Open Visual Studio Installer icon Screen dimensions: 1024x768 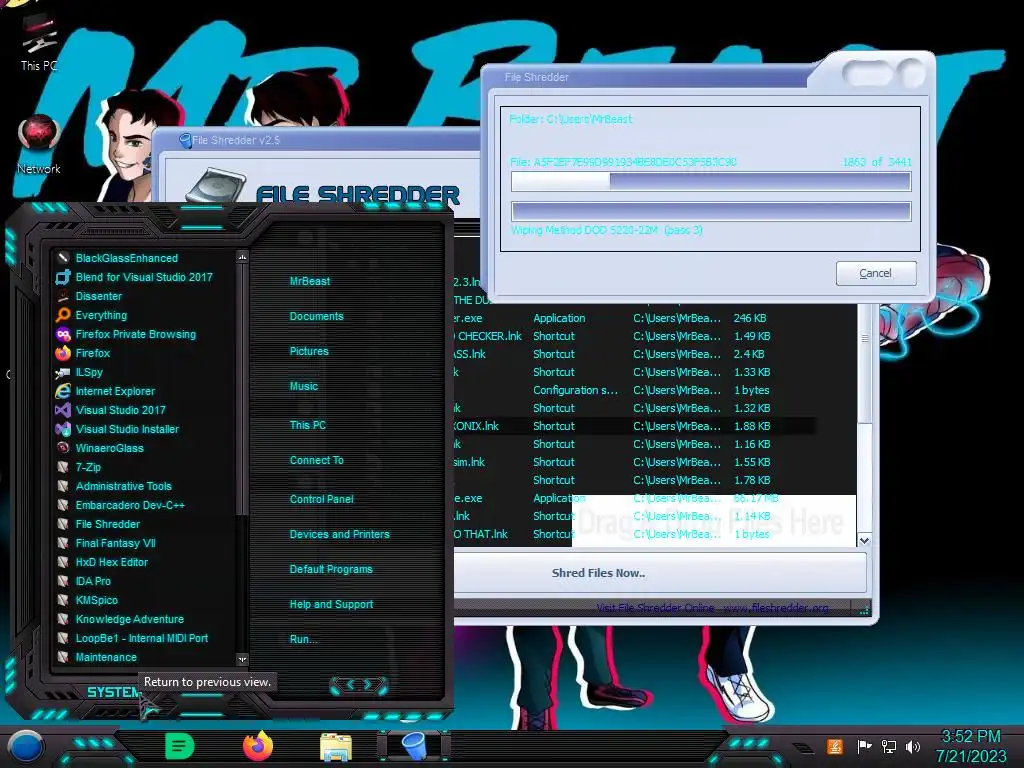coord(63,428)
